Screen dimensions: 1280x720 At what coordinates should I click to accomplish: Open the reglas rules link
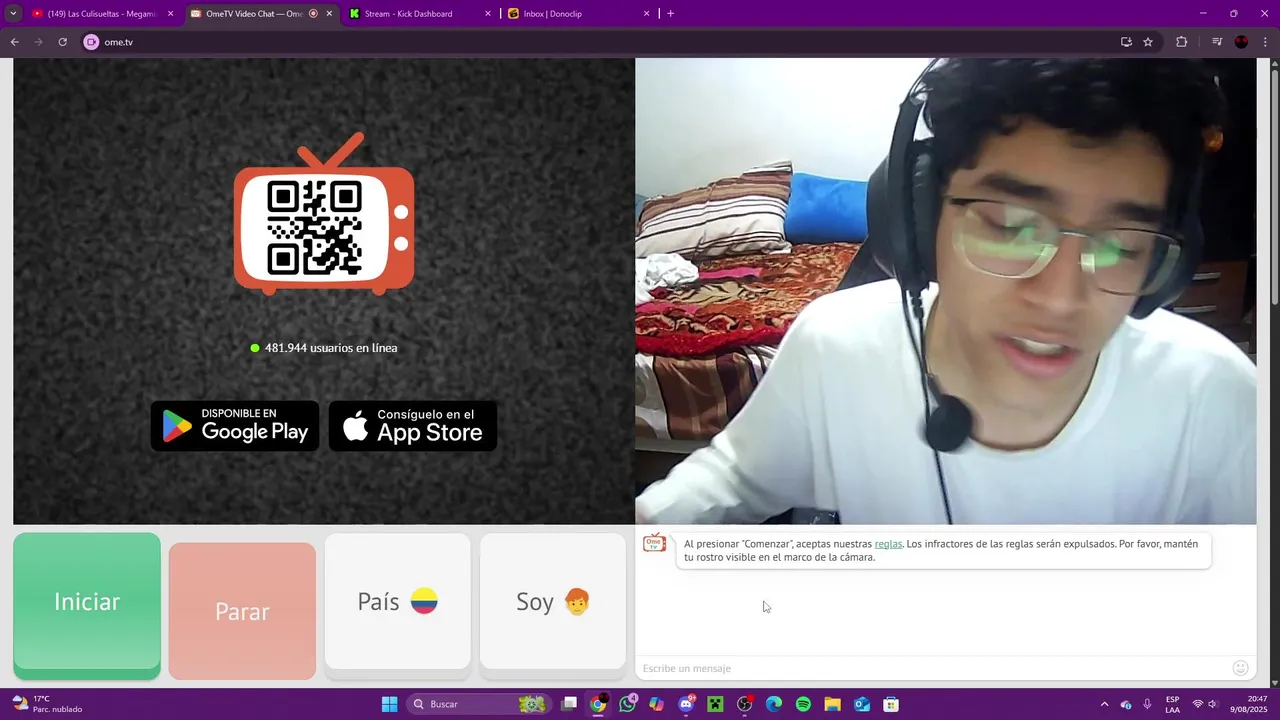(888, 544)
